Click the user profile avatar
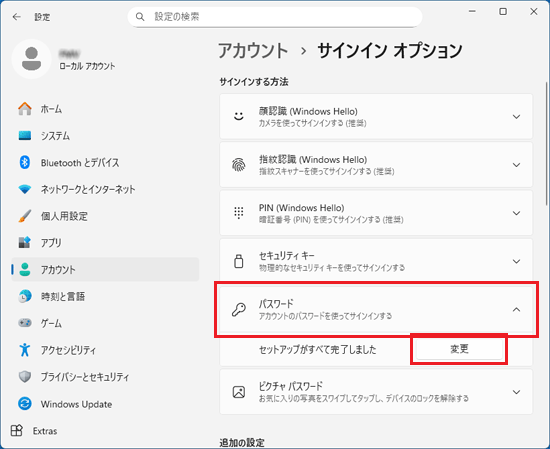Screen dimensions: 550x449 pyautogui.click(x=32, y=59)
